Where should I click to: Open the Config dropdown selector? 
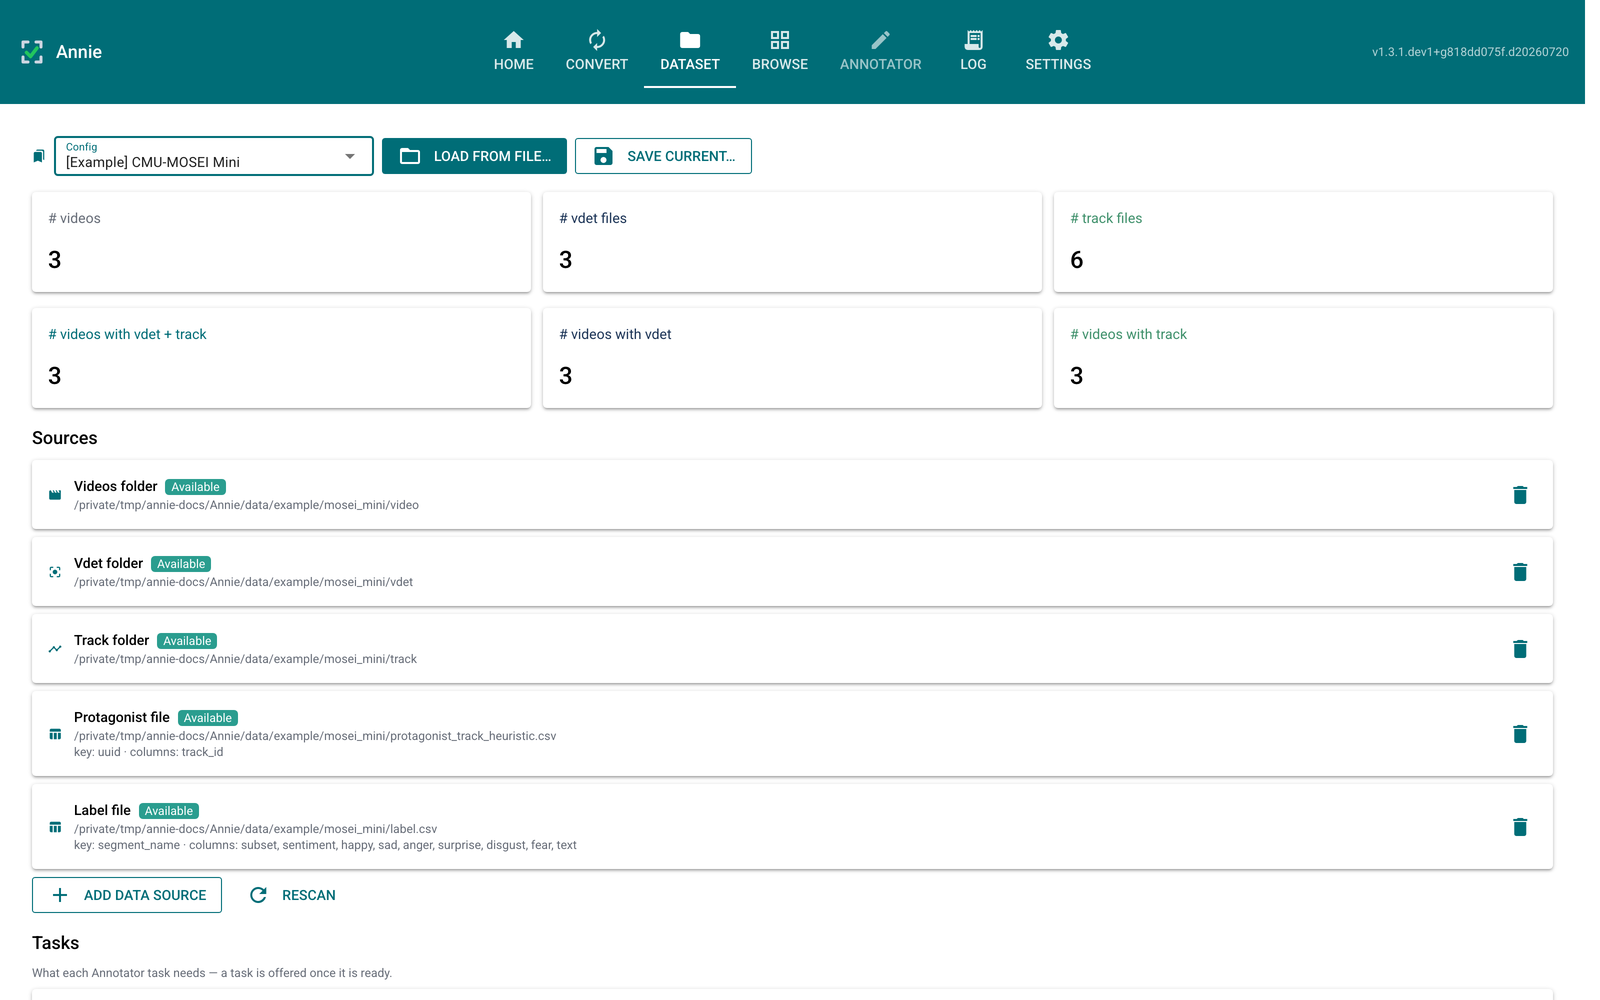click(x=214, y=156)
